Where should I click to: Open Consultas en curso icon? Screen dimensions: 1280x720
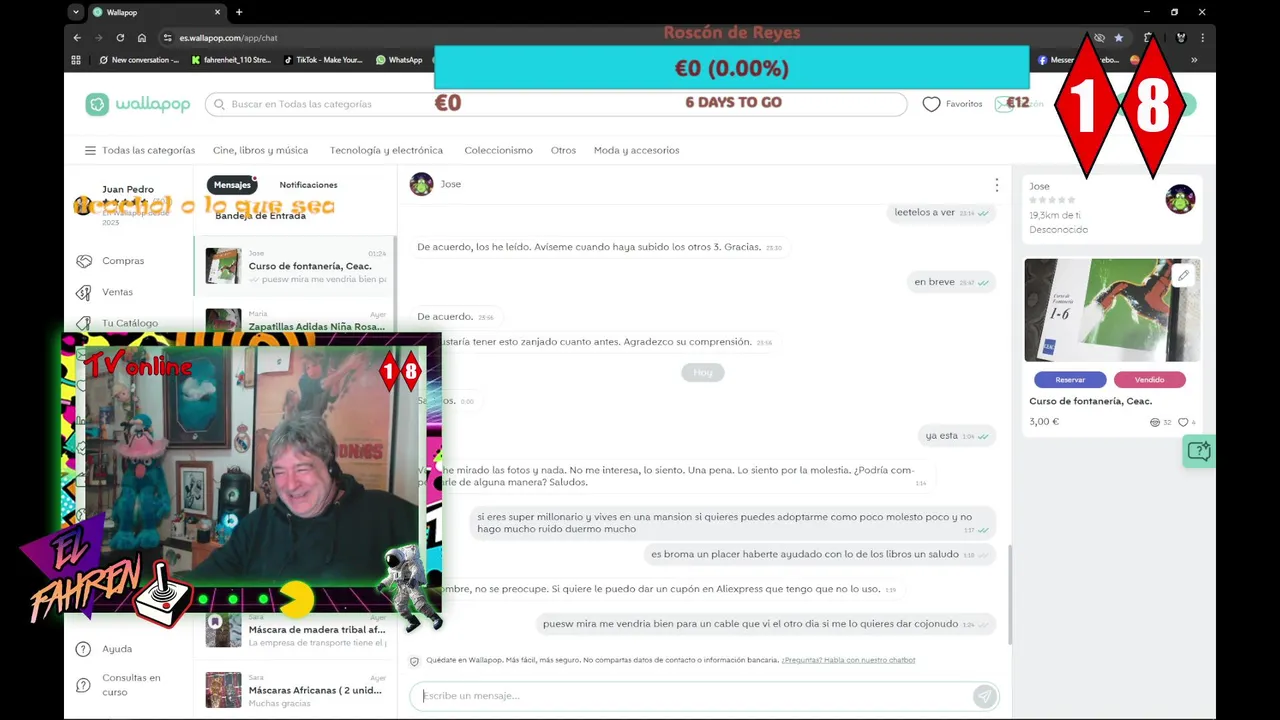pos(84,684)
